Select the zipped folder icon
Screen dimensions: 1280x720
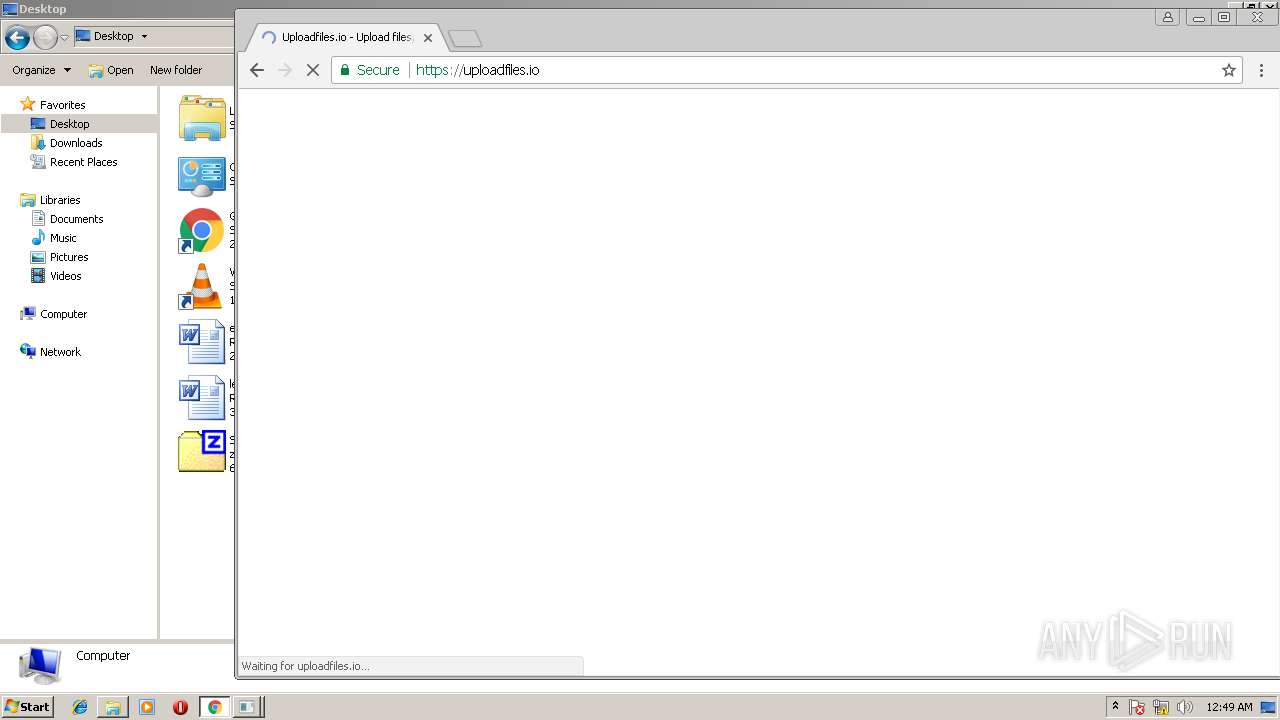[x=202, y=452]
